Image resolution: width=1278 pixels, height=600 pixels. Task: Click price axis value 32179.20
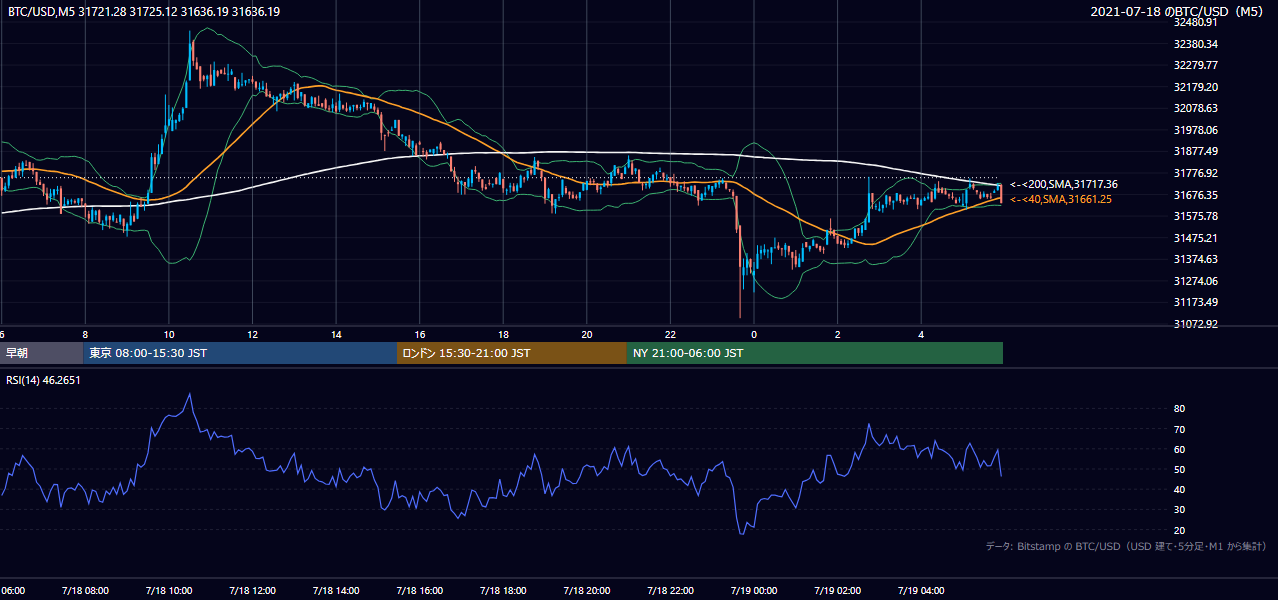(x=1196, y=87)
